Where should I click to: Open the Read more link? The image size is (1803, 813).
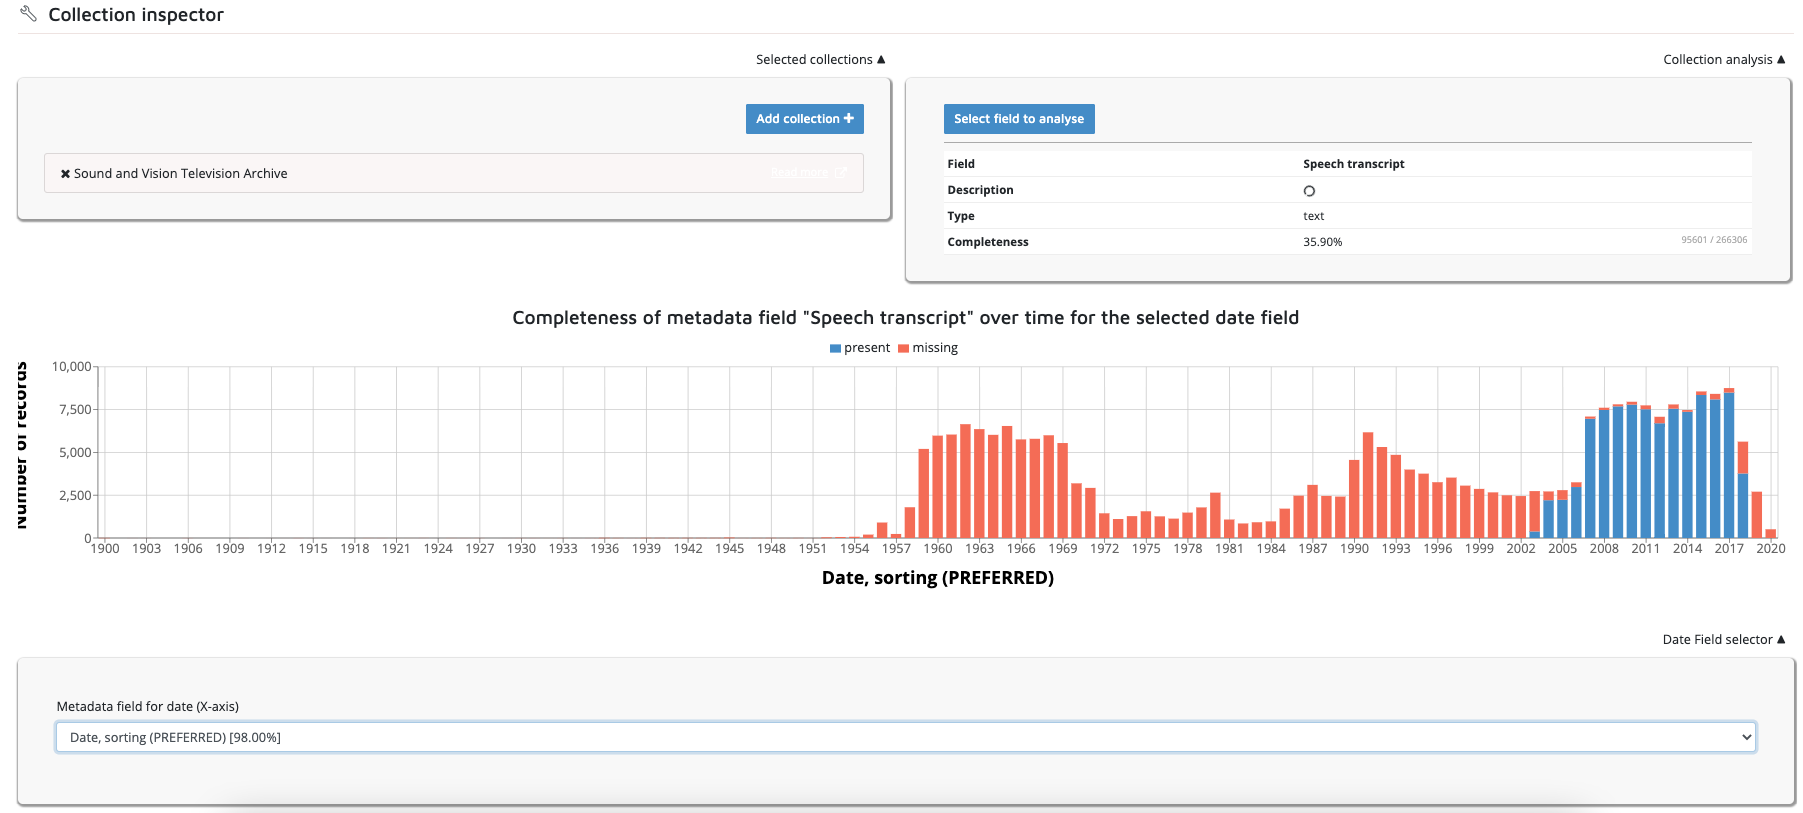pyautogui.click(x=799, y=173)
